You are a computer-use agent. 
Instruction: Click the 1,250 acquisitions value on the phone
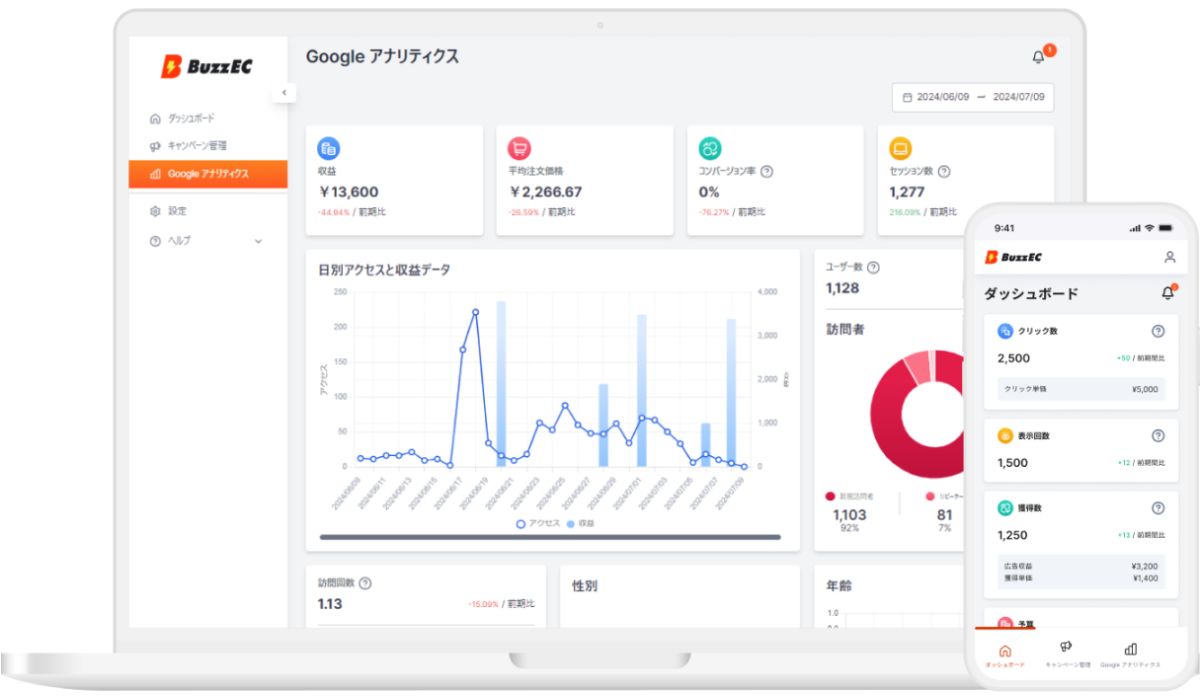(1012, 535)
